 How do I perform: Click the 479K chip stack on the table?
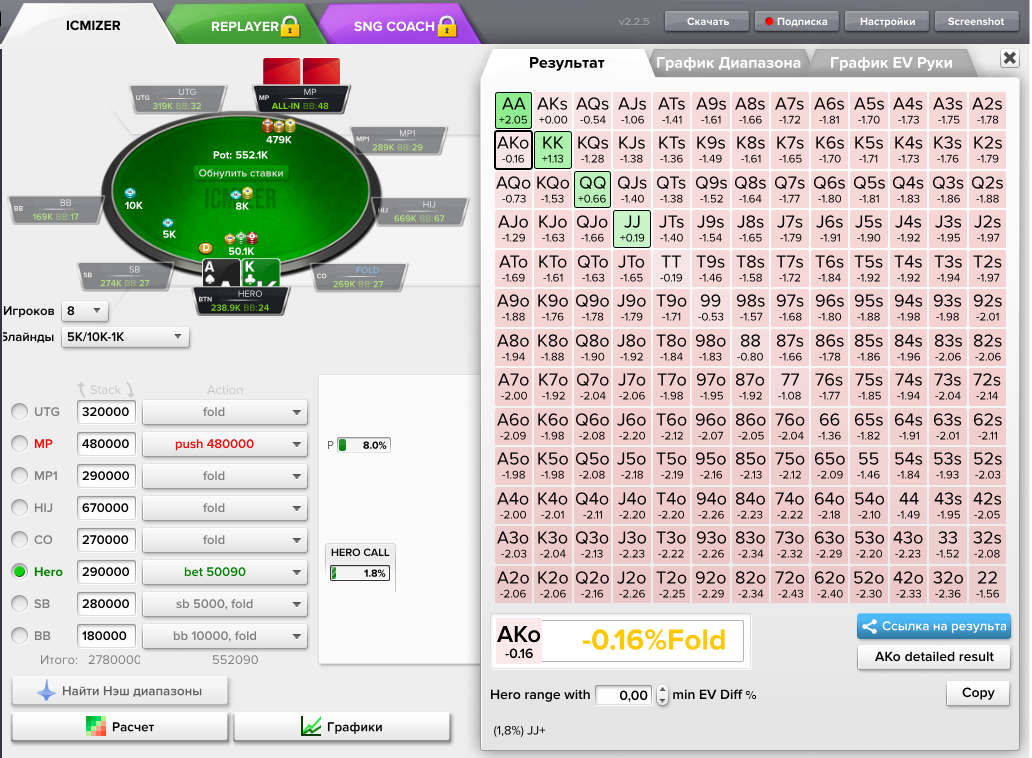click(x=278, y=126)
